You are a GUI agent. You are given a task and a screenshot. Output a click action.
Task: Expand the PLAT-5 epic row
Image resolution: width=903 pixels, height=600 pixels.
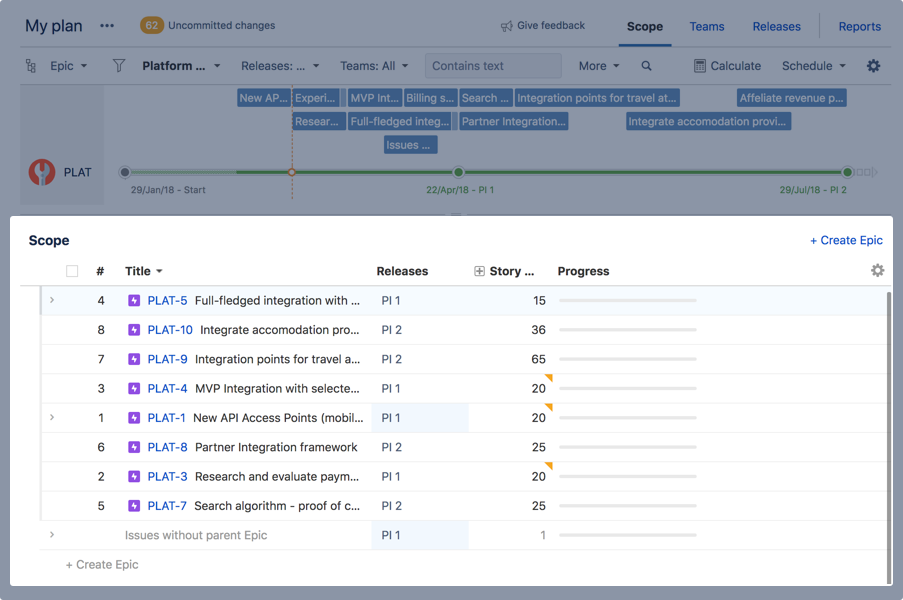coord(52,300)
